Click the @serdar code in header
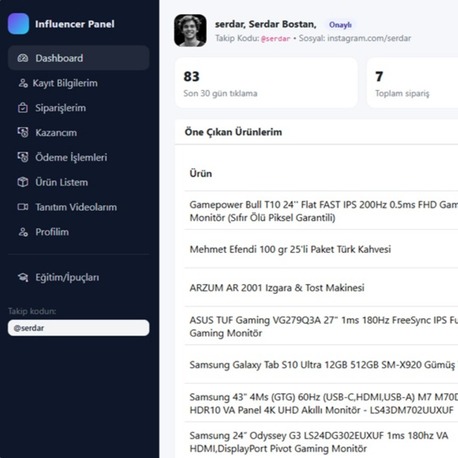Viewport: 458px width, 458px height. tap(276, 38)
